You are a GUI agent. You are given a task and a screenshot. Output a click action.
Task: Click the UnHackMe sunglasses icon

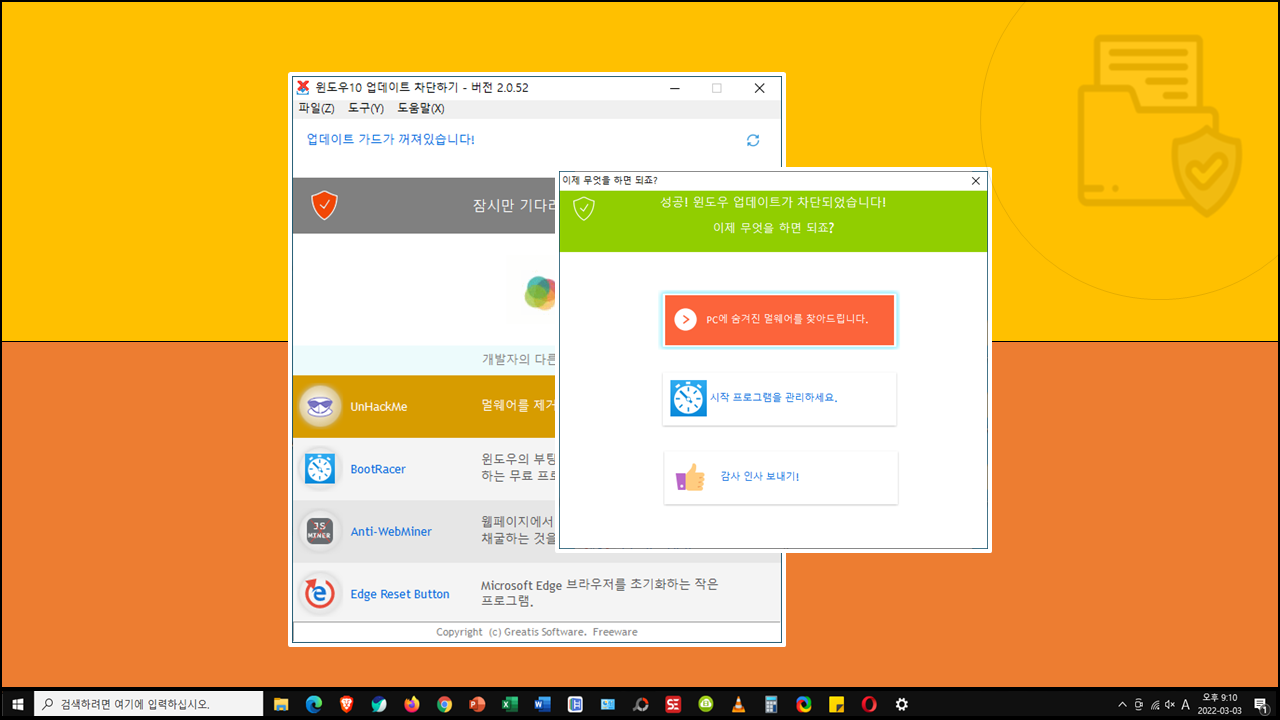pyautogui.click(x=320, y=406)
